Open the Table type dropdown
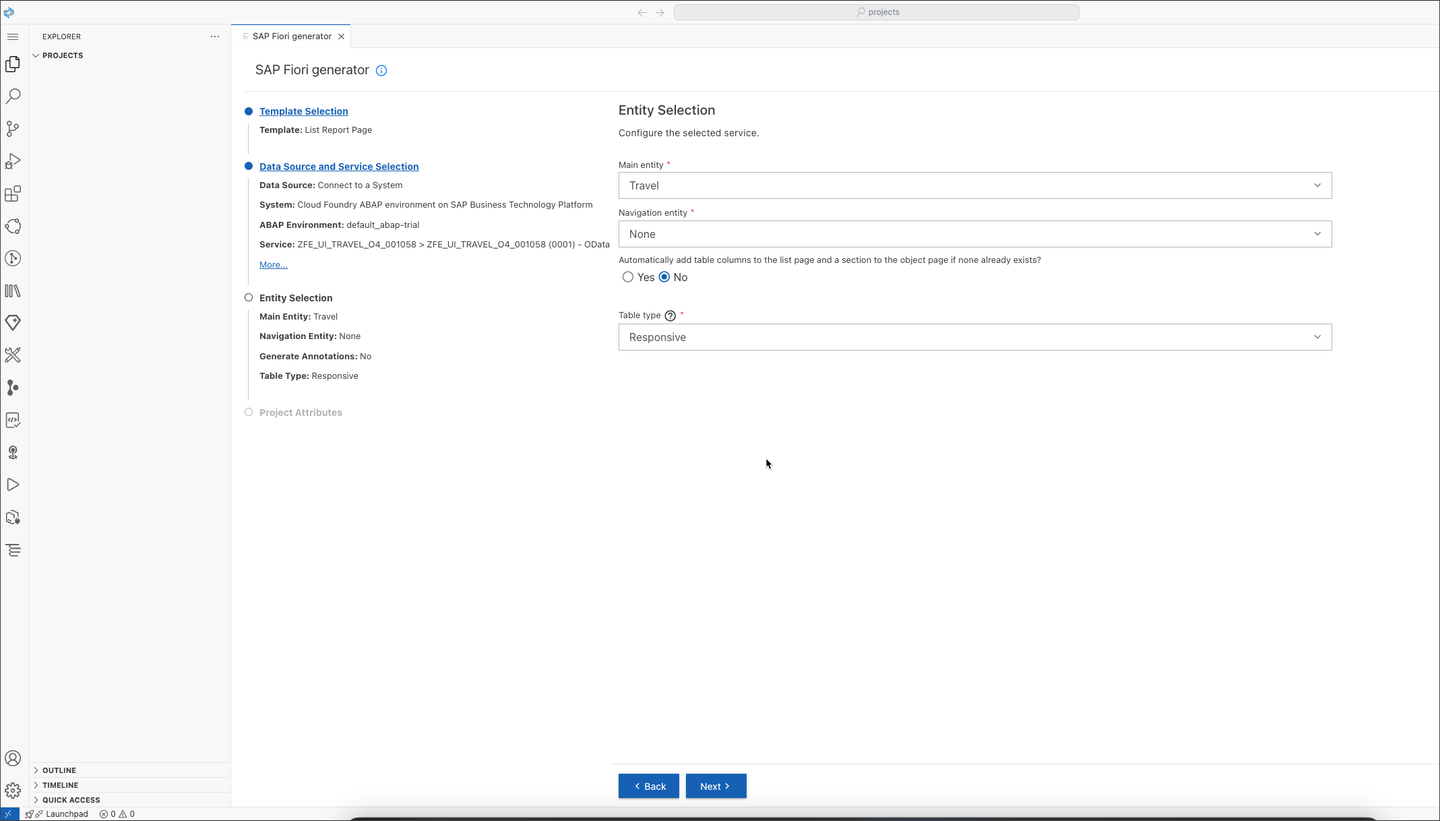This screenshot has width=1440, height=821. pyautogui.click(x=975, y=337)
